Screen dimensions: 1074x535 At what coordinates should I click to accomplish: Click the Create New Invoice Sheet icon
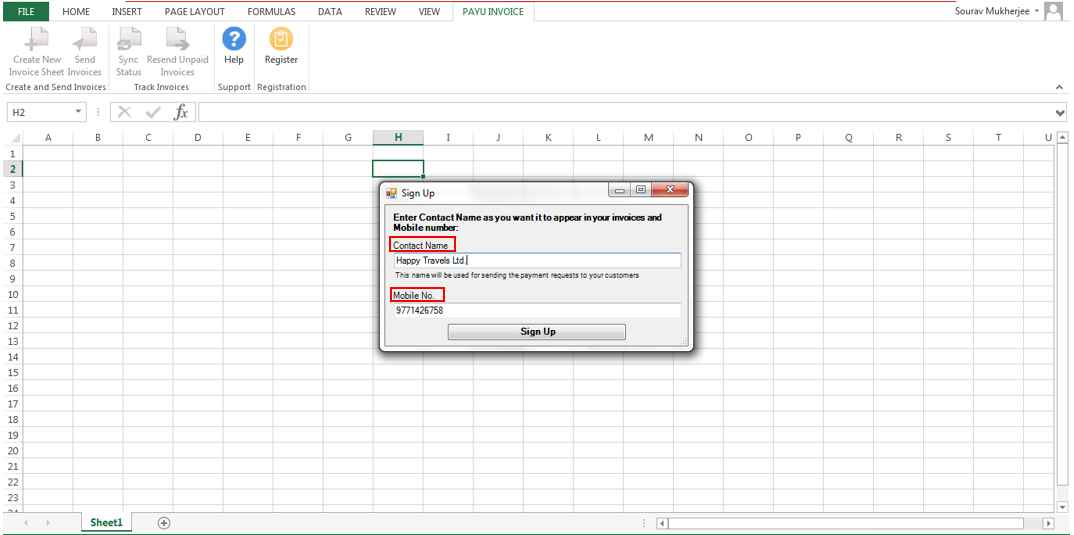point(36,39)
